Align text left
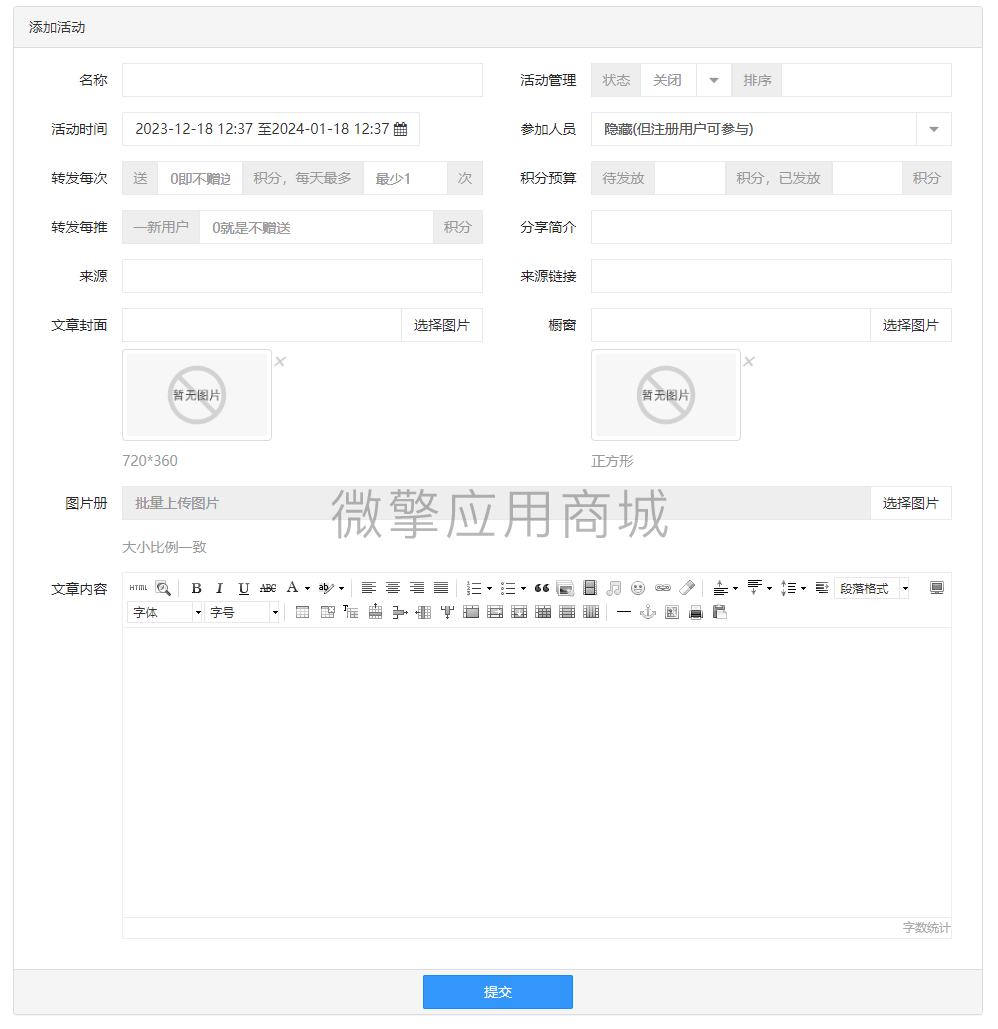The image size is (998, 1029). [x=369, y=588]
